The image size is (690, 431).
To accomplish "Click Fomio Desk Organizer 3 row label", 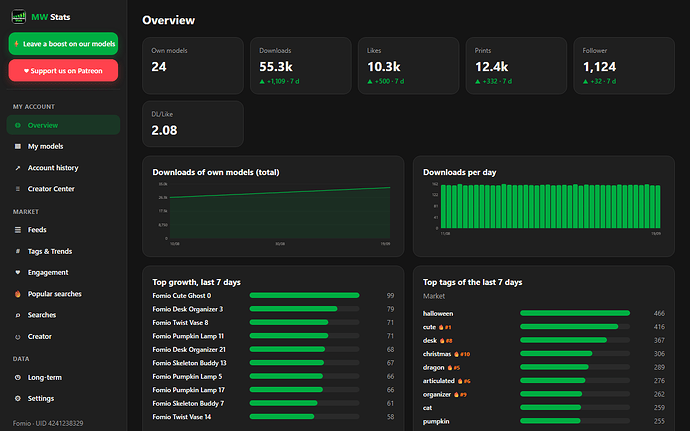I will pos(187,309).
